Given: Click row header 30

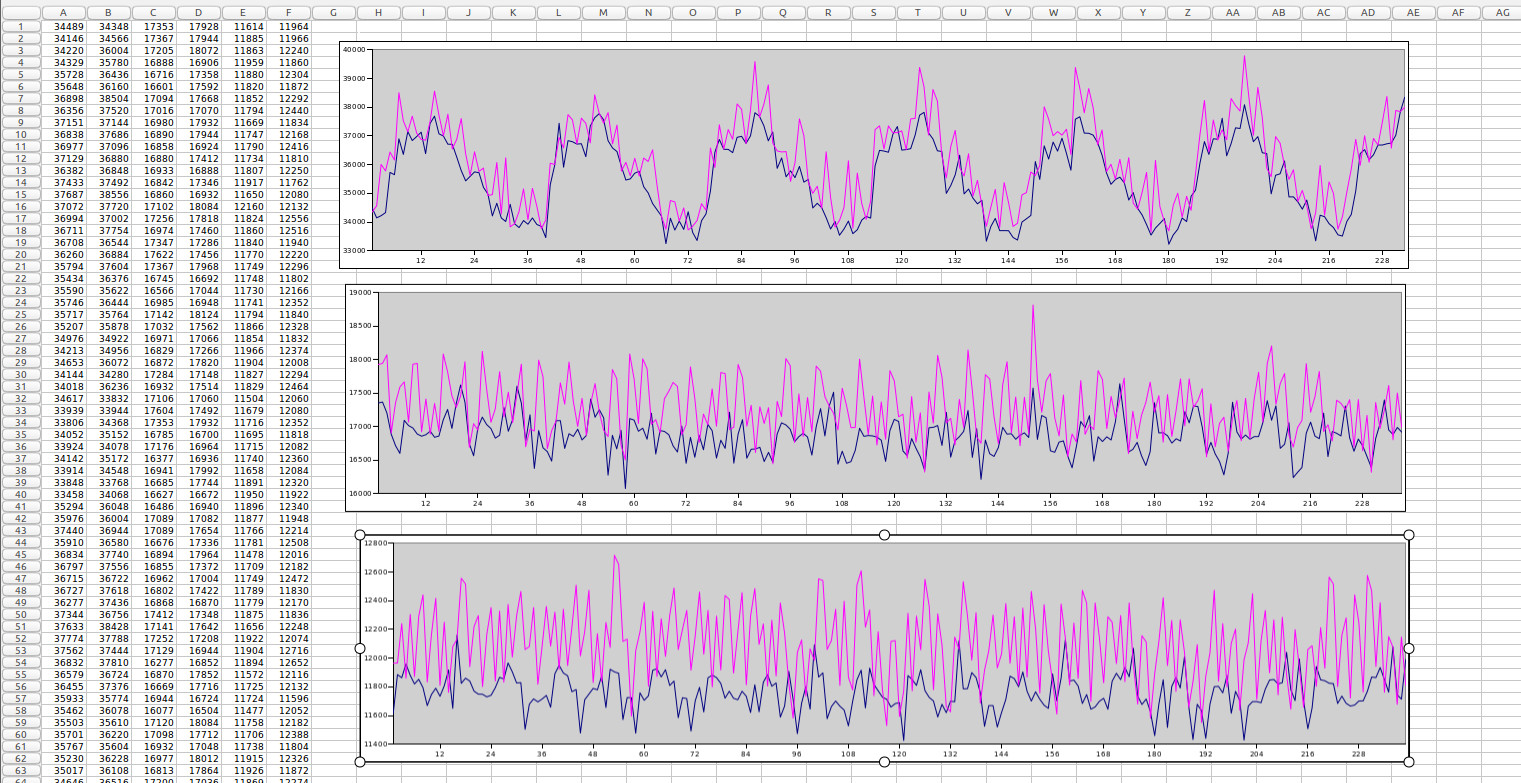Looking at the screenshot, I should tap(20, 374).
